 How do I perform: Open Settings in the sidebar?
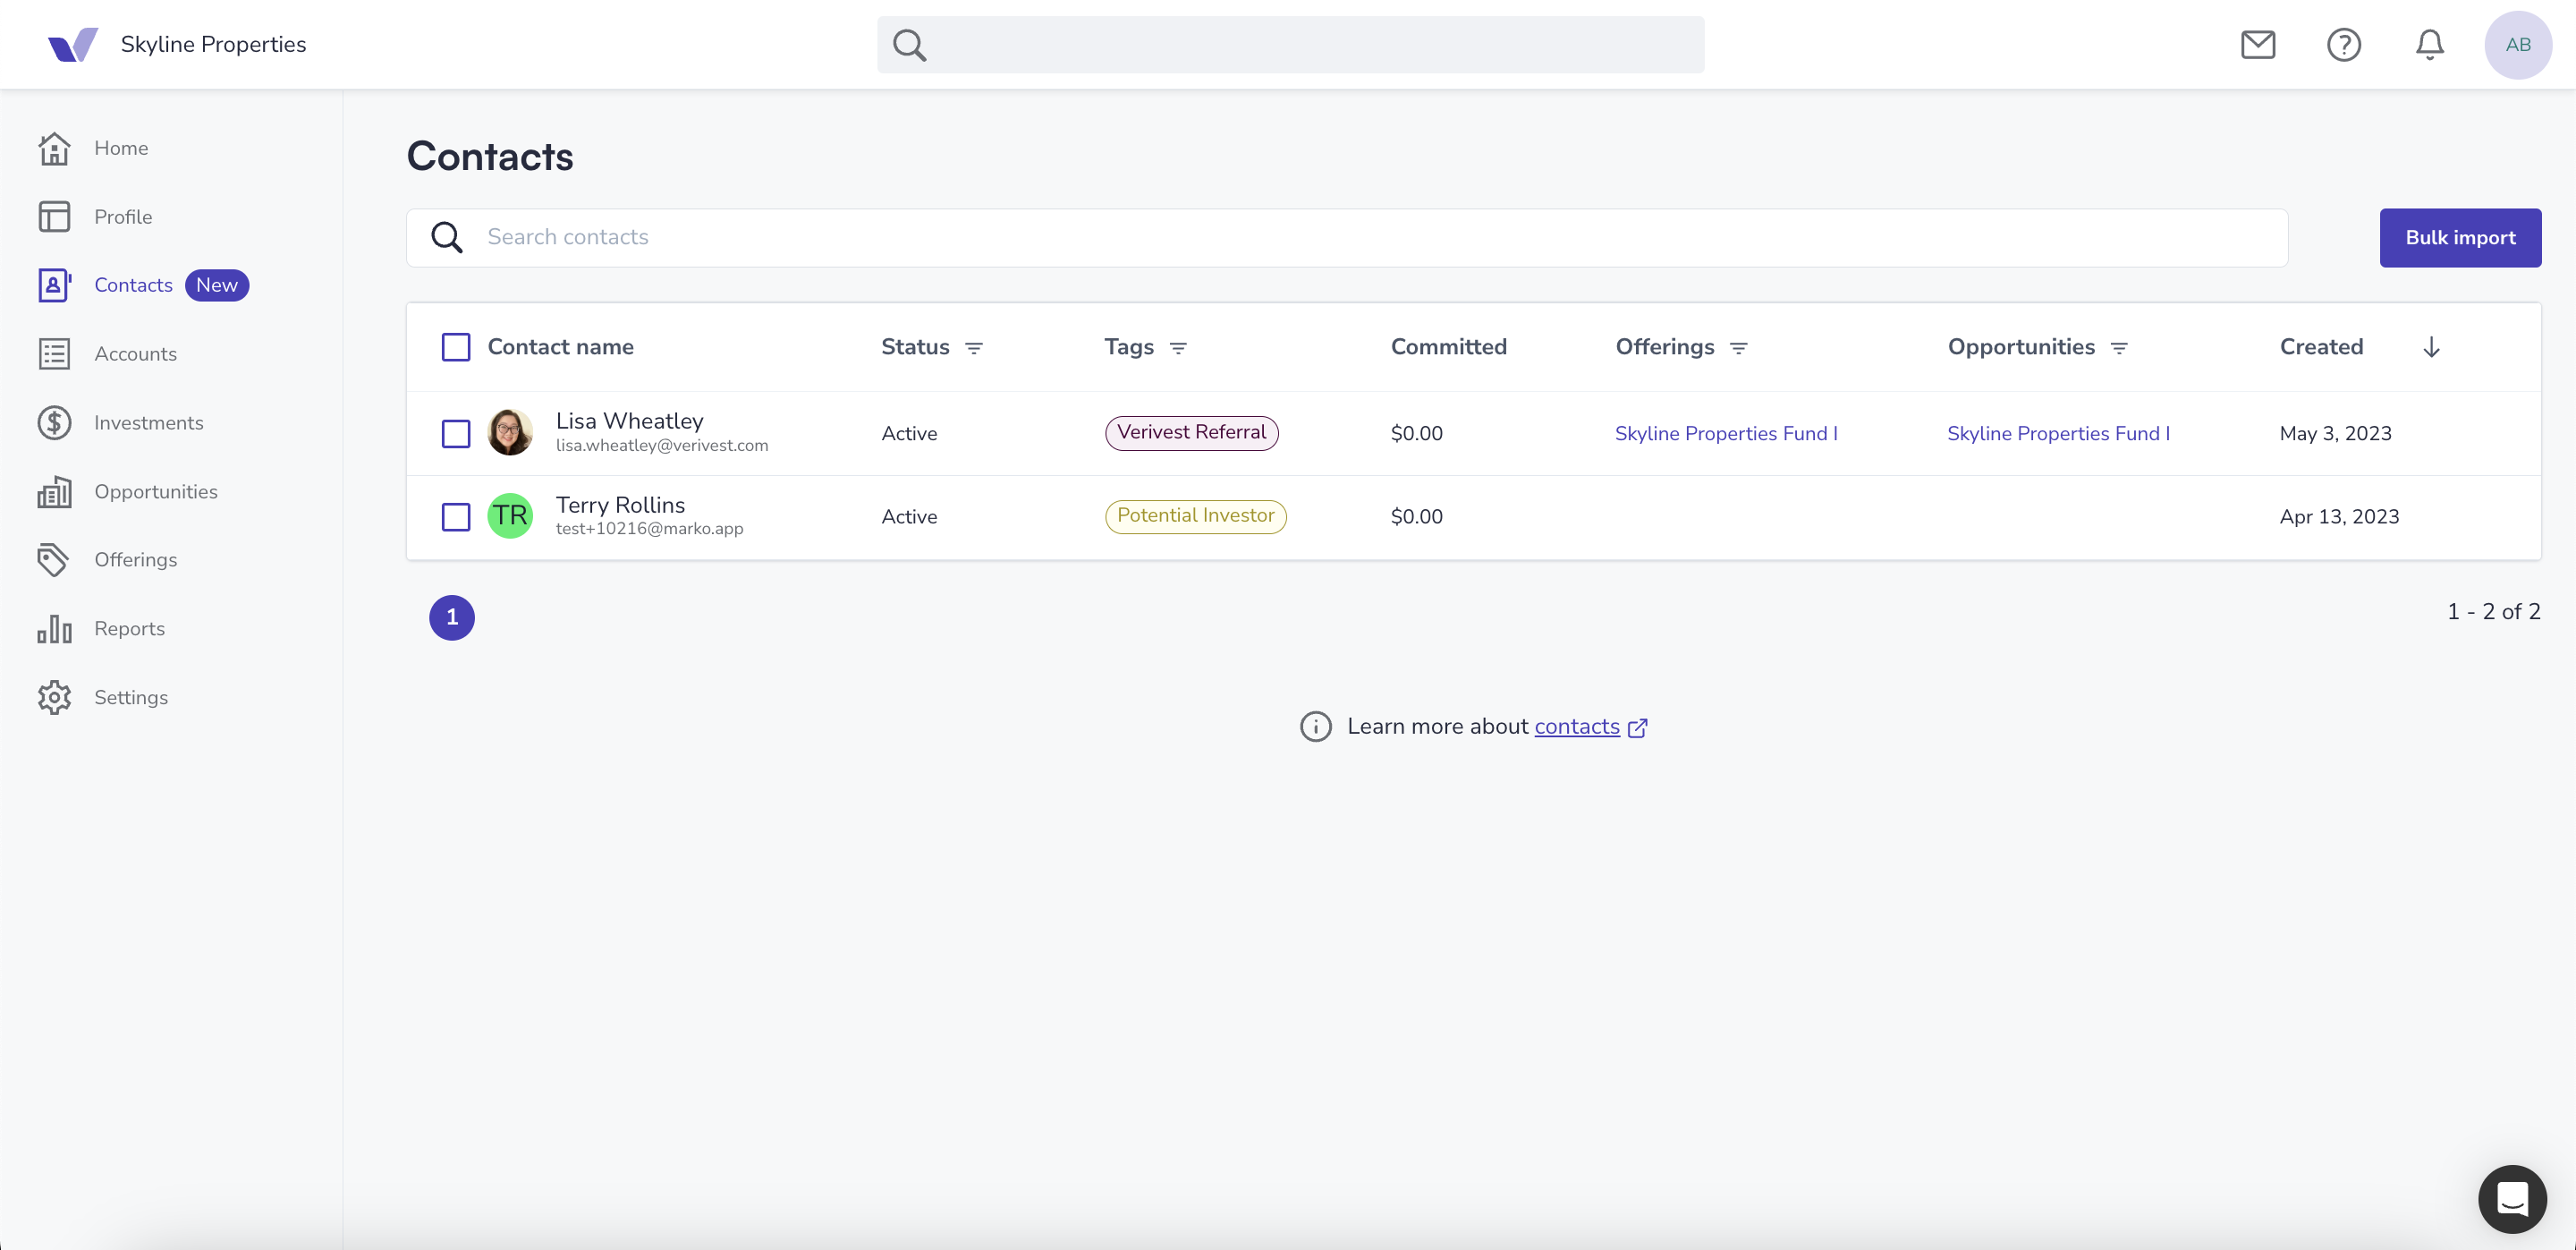point(131,698)
